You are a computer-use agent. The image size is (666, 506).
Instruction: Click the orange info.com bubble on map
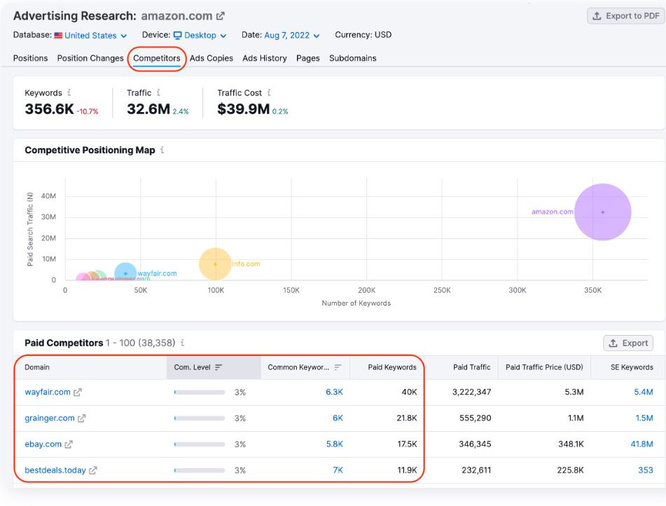[215, 264]
